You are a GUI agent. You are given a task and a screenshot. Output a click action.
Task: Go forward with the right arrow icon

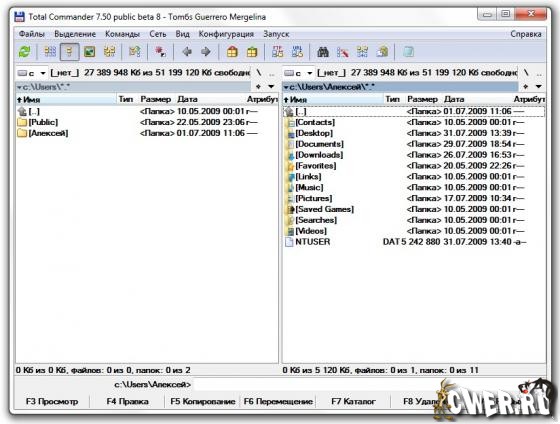[206, 52]
